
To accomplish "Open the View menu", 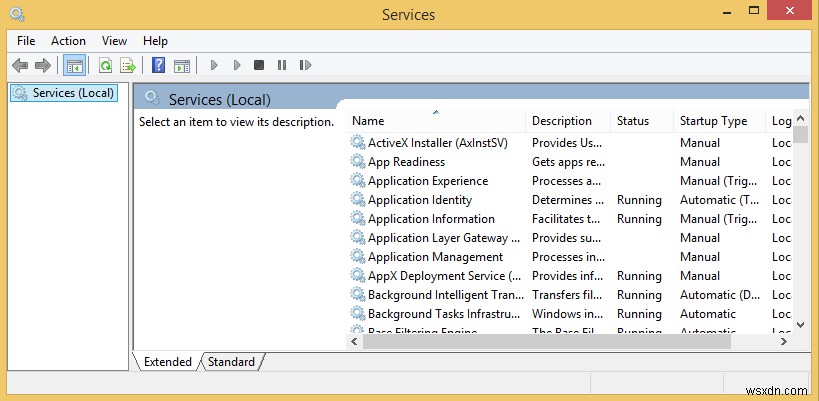I will [x=114, y=41].
